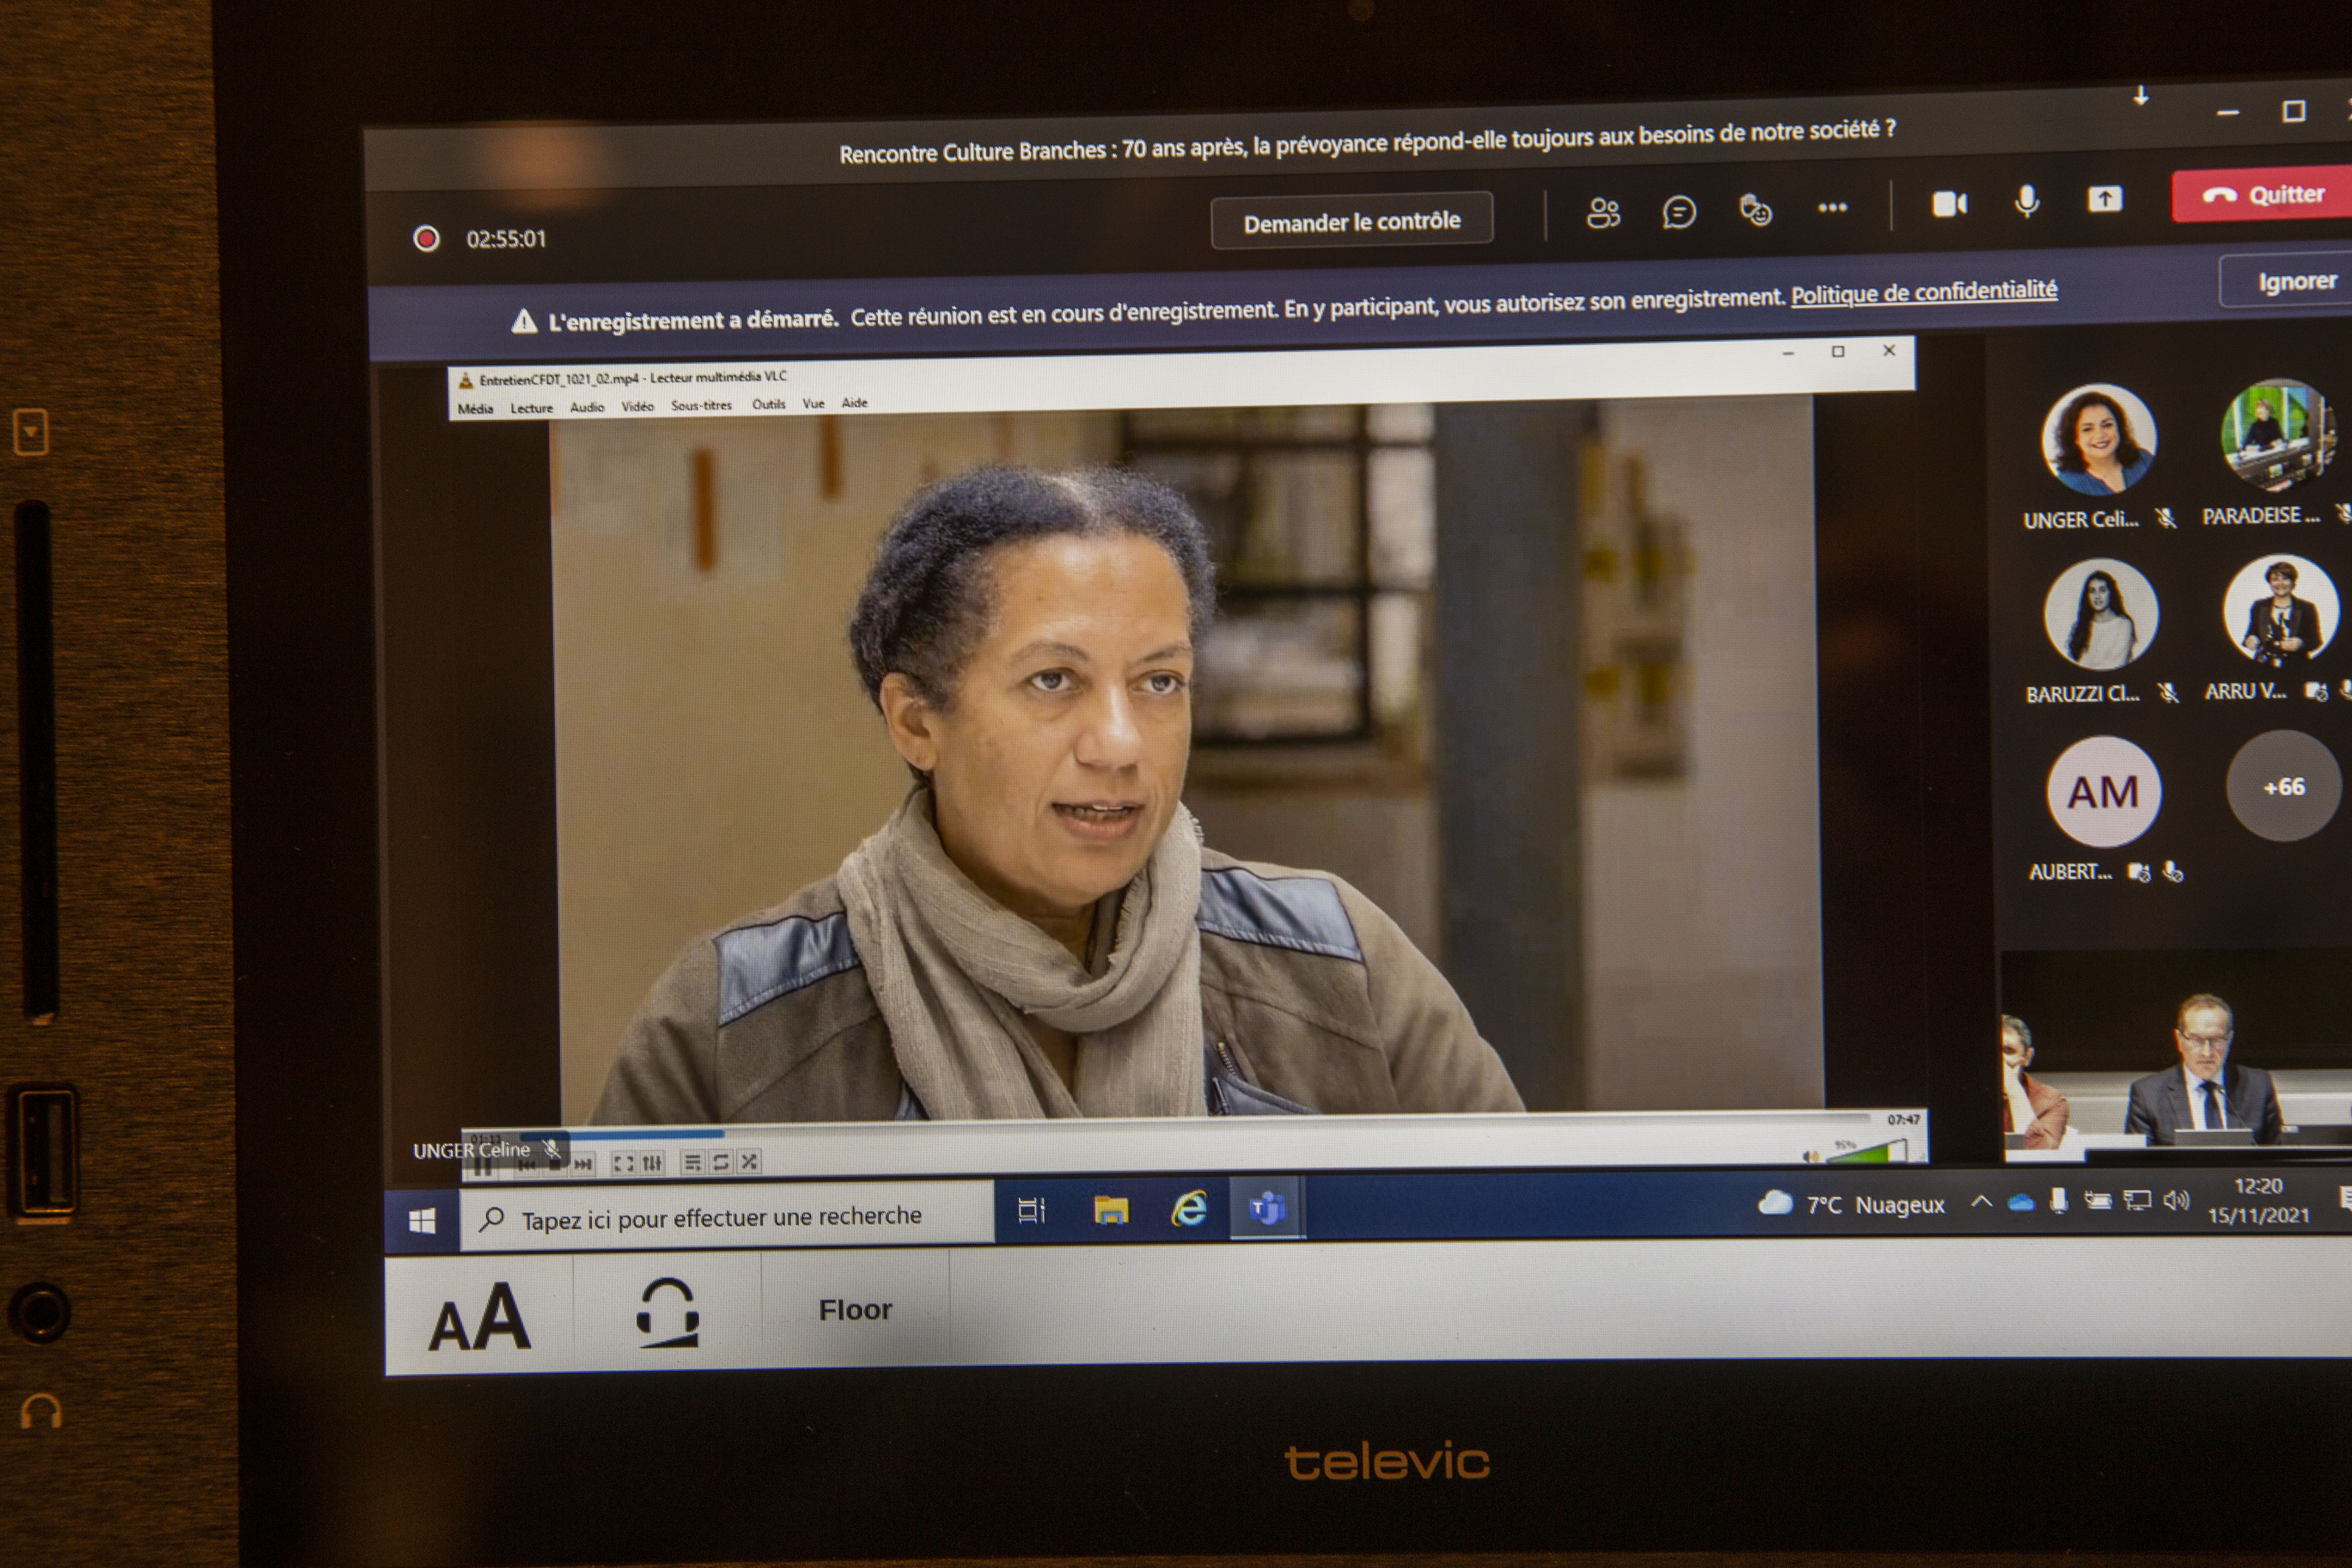The width and height of the screenshot is (2352, 1568).
Task: Open VLC Vidéo menu
Action: pyautogui.click(x=637, y=406)
